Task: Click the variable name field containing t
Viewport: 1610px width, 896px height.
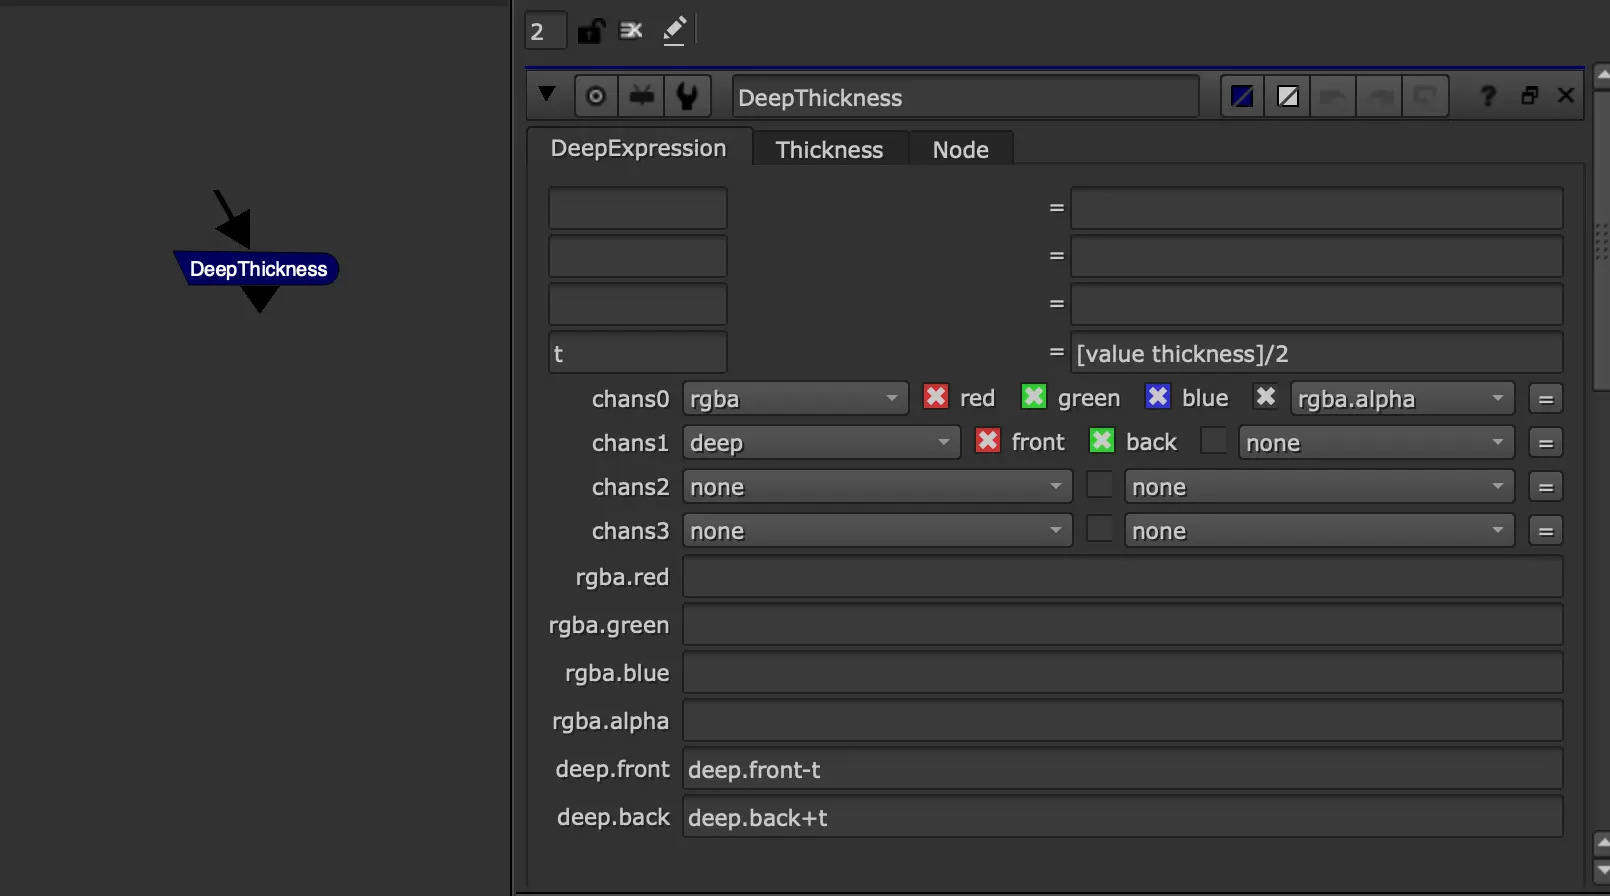Action: (638, 353)
